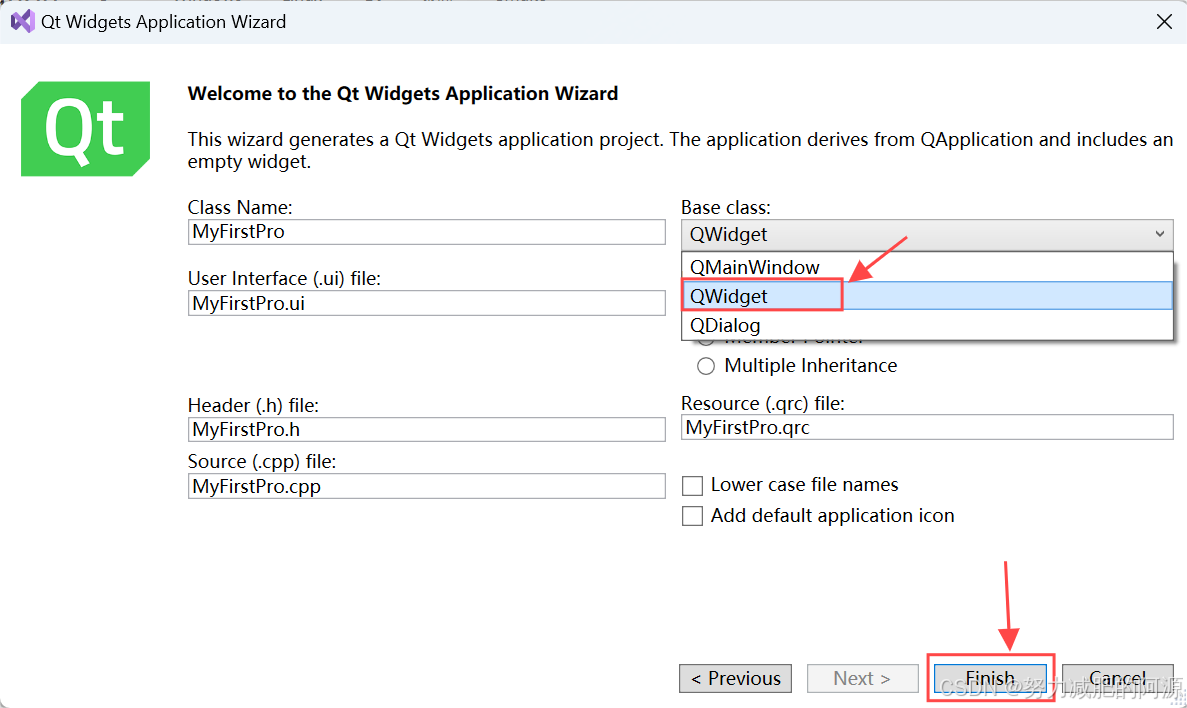
Task: Open the Base class dropdown
Action: [x=927, y=235]
